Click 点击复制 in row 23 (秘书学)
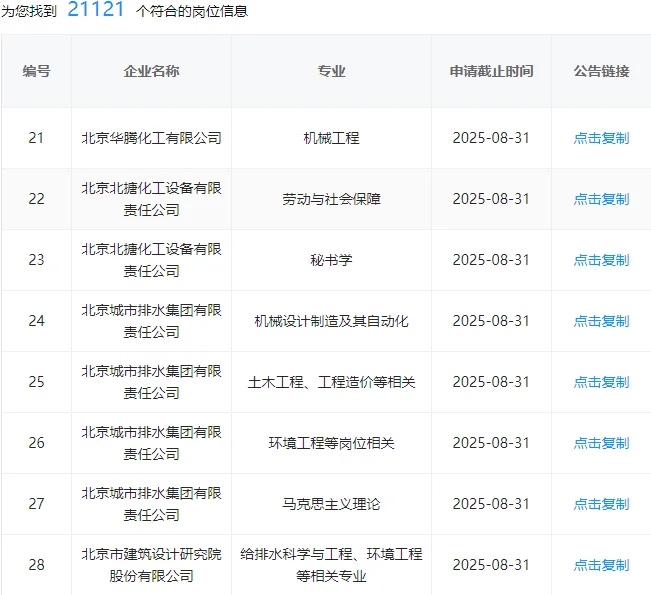The image size is (651, 595). click(601, 260)
